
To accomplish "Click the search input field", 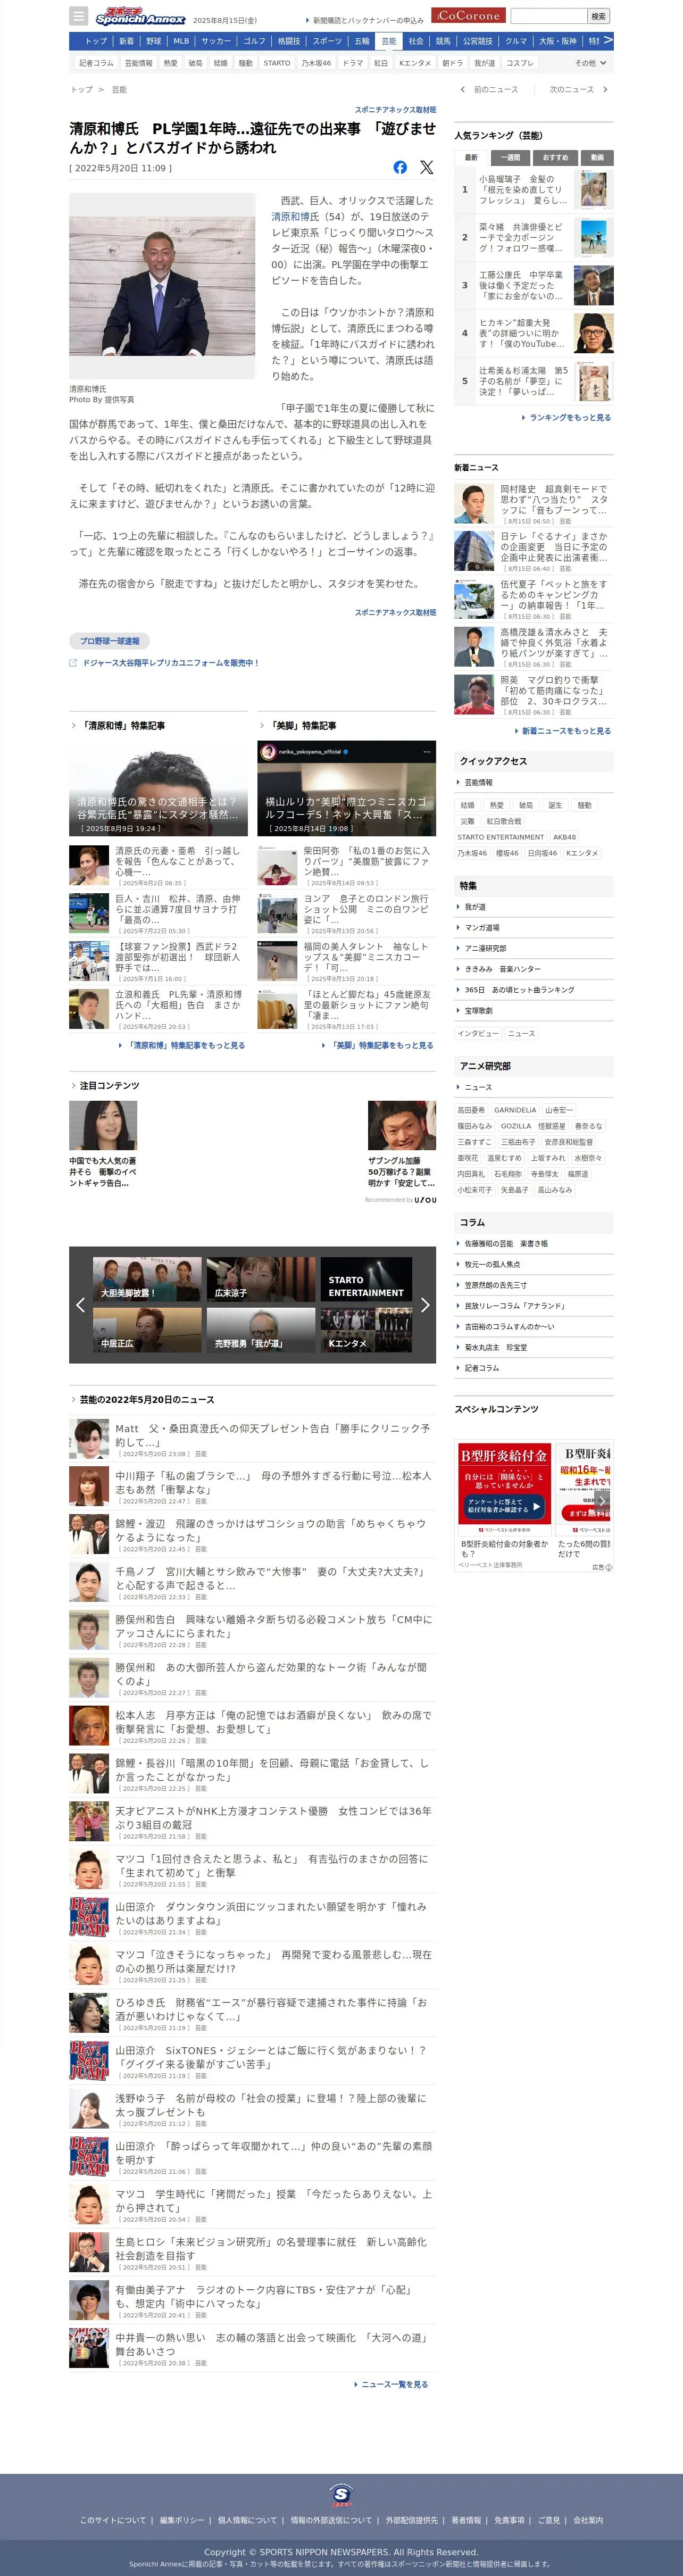I will click(x=548, y=16).
